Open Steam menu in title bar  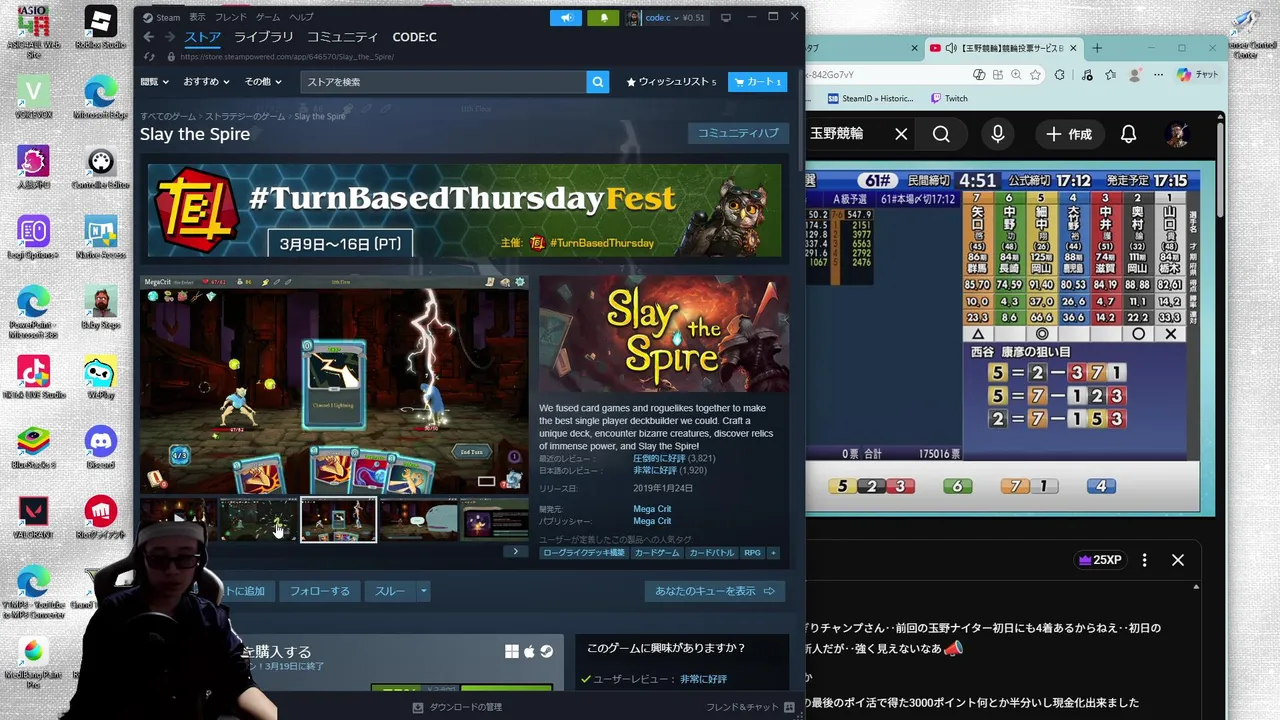161,17
